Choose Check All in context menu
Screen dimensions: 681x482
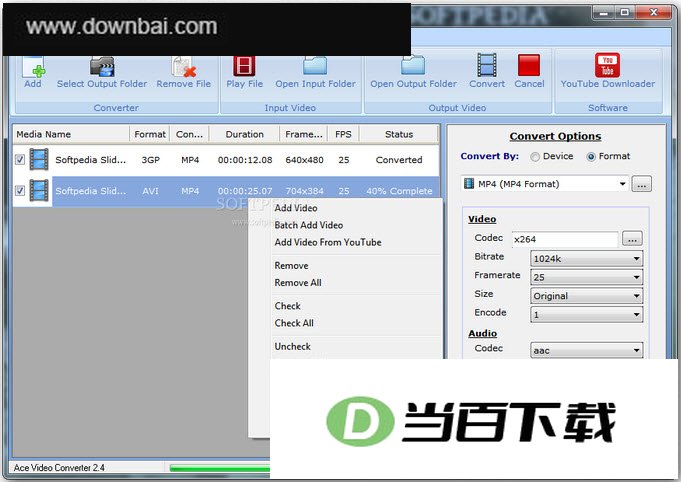[x=294, y=323]
